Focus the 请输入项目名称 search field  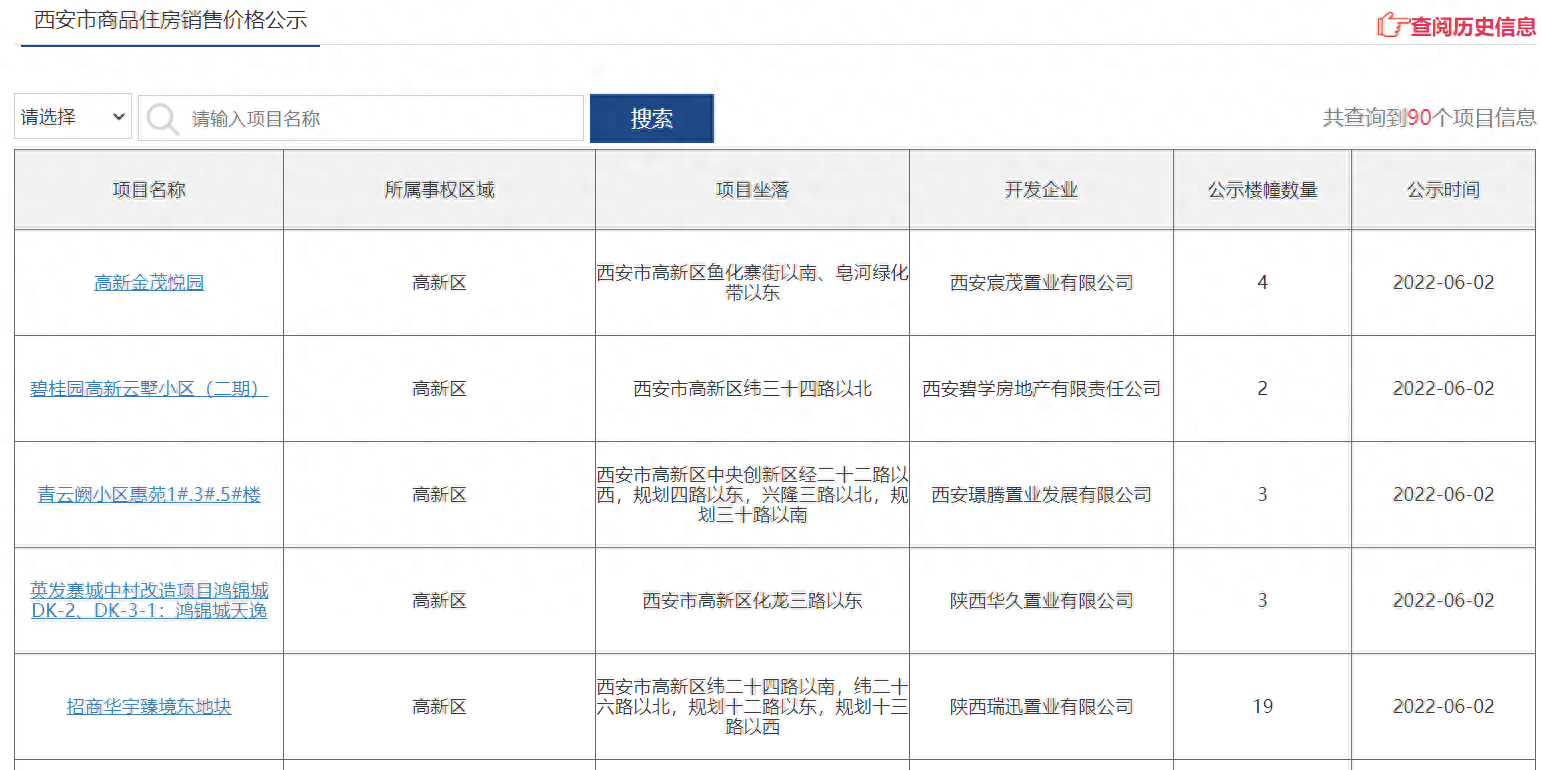pyautogui.click(x=361, y=118)
